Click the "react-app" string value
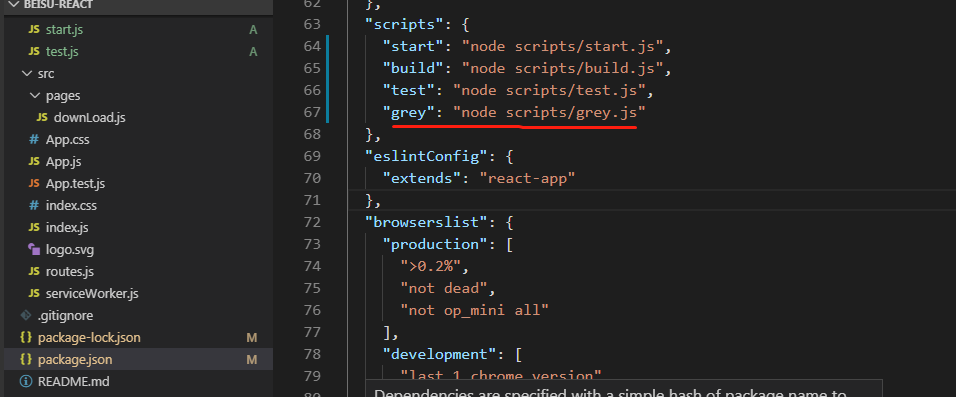 click(527, 178)
